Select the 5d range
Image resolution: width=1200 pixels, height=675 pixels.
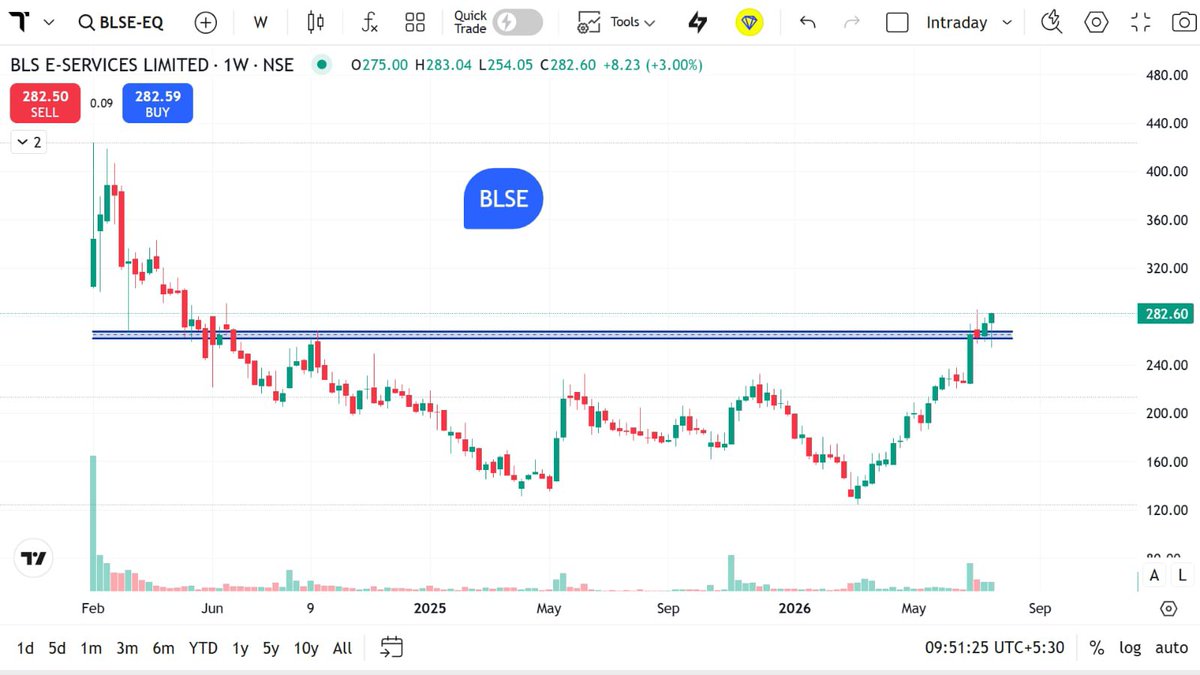[x=57, y=648]
